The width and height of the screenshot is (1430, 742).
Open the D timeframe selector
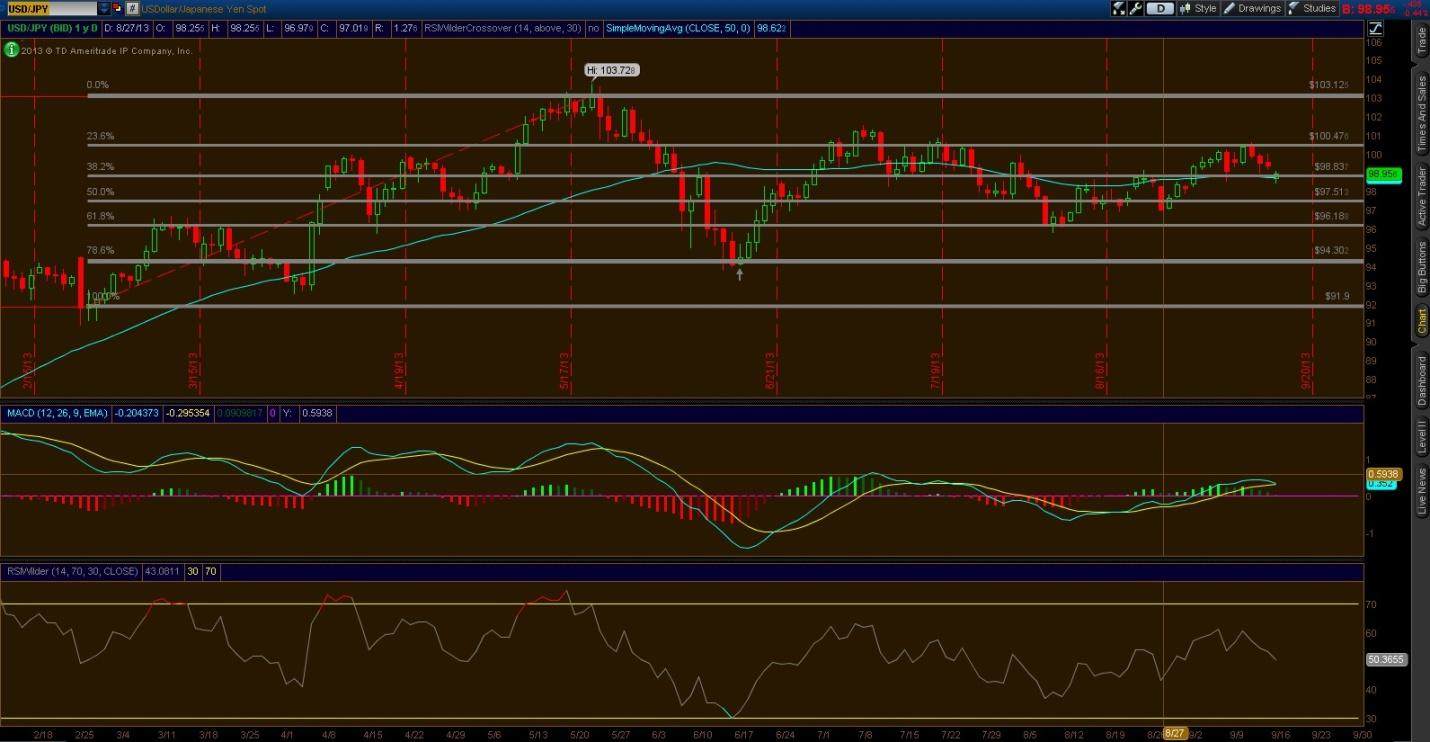1159,8
